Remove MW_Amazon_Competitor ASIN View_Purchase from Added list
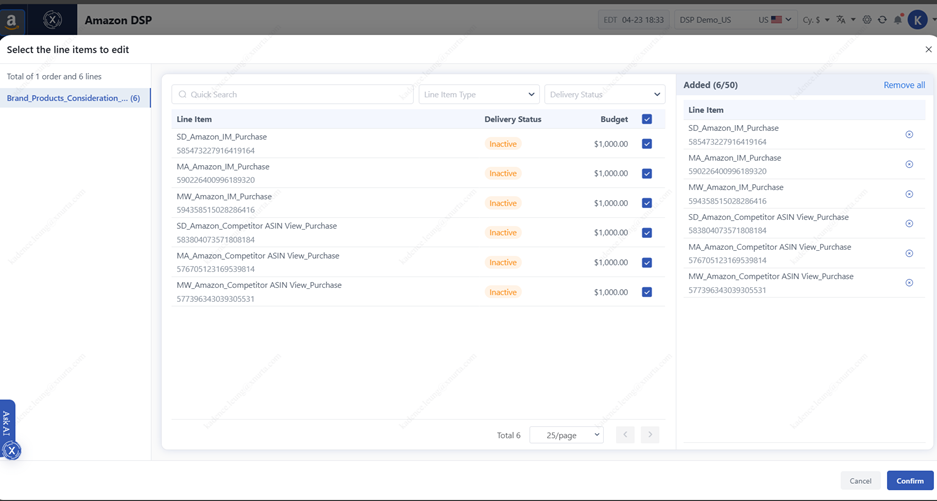This screenshot has width=937, height=501. pos(909,283)
